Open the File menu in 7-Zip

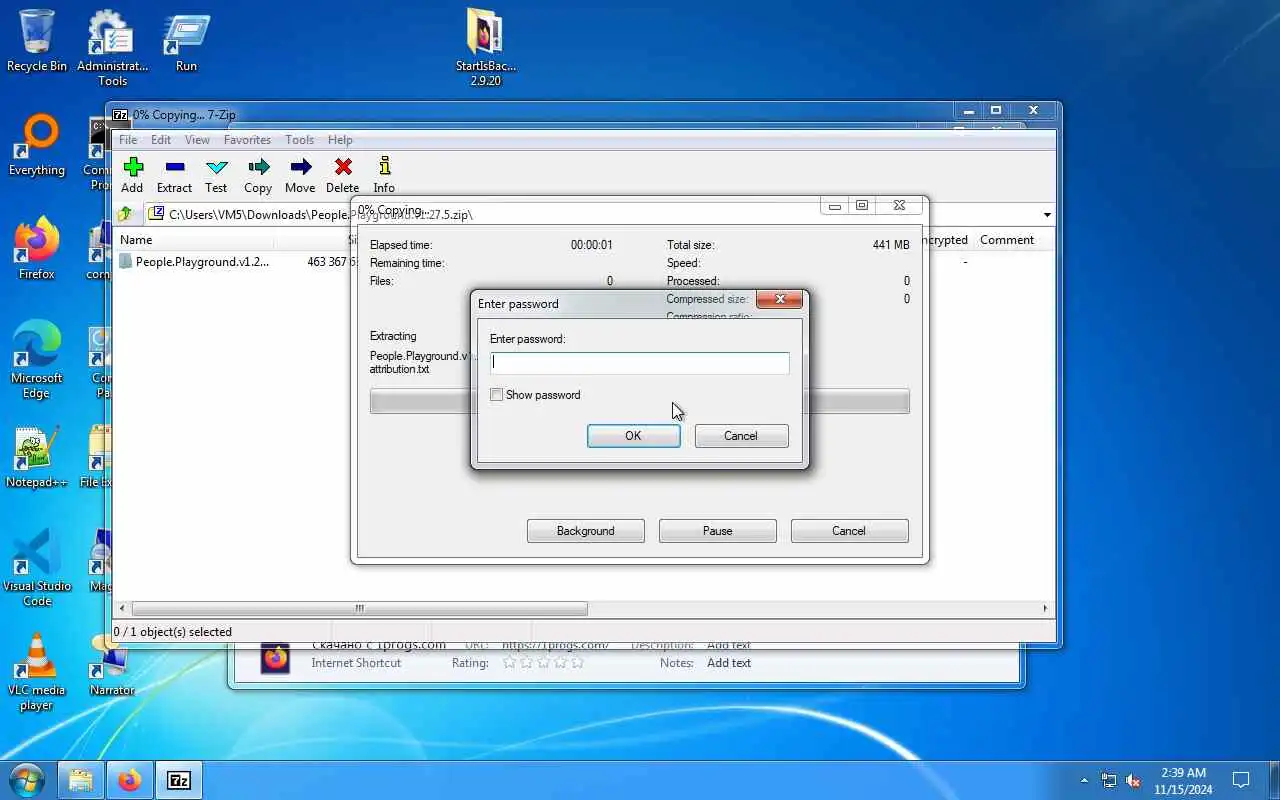pos(128,140)
